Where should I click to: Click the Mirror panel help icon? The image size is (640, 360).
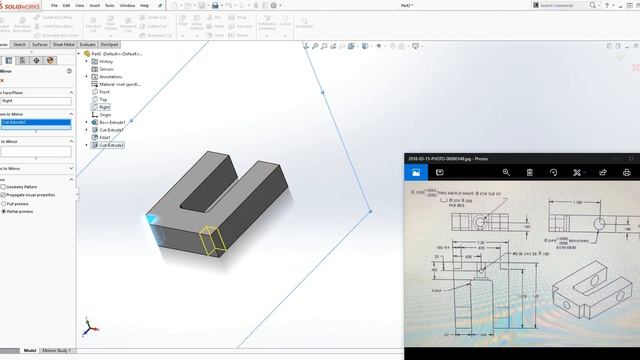(69, 71)
